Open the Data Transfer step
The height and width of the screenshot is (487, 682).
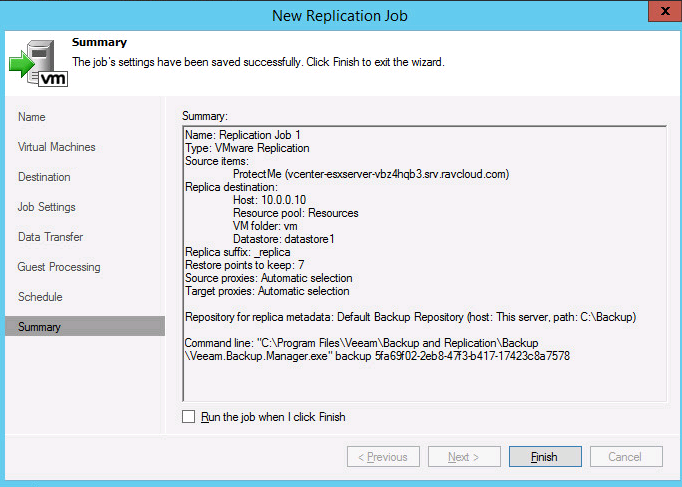pyautogui.click(x=50, y=237)
